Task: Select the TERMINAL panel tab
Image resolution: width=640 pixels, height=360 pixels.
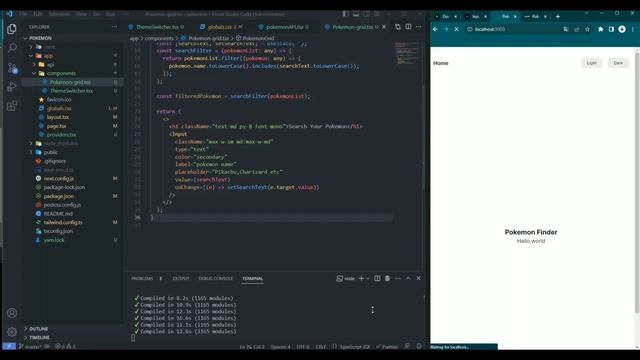Action: 253,278
